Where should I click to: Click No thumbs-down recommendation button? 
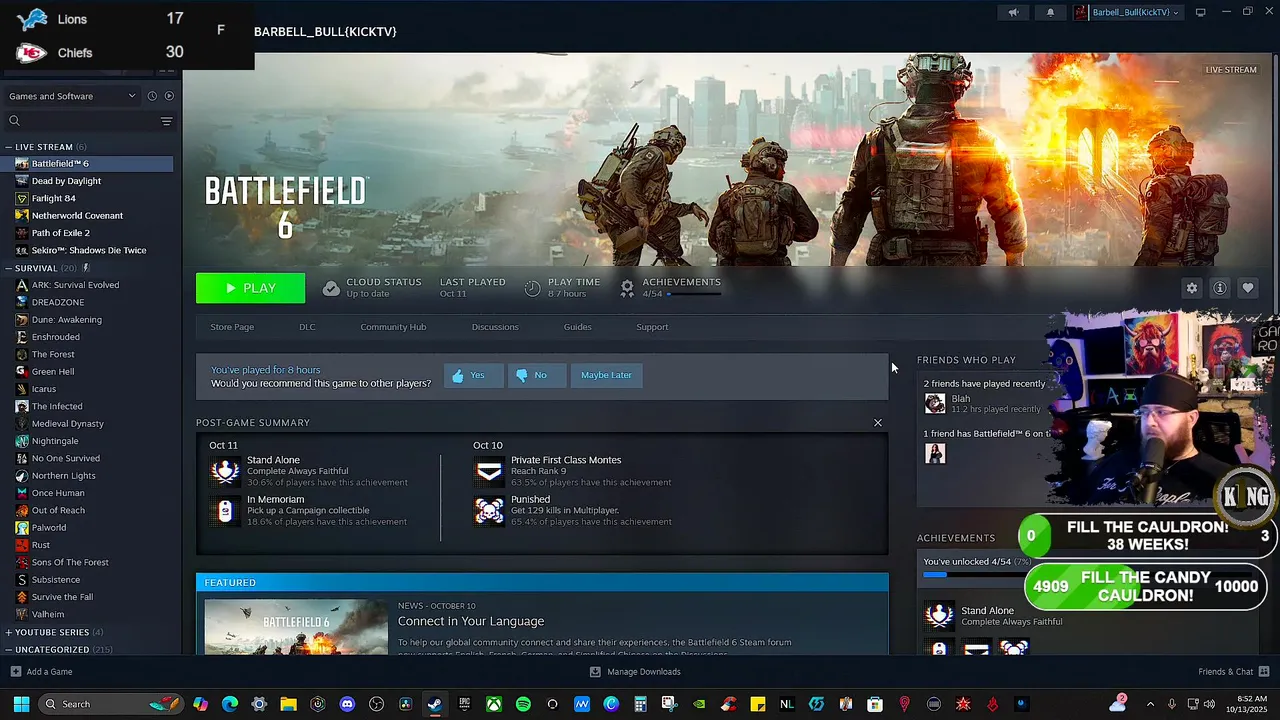click(x=536, y=375)
